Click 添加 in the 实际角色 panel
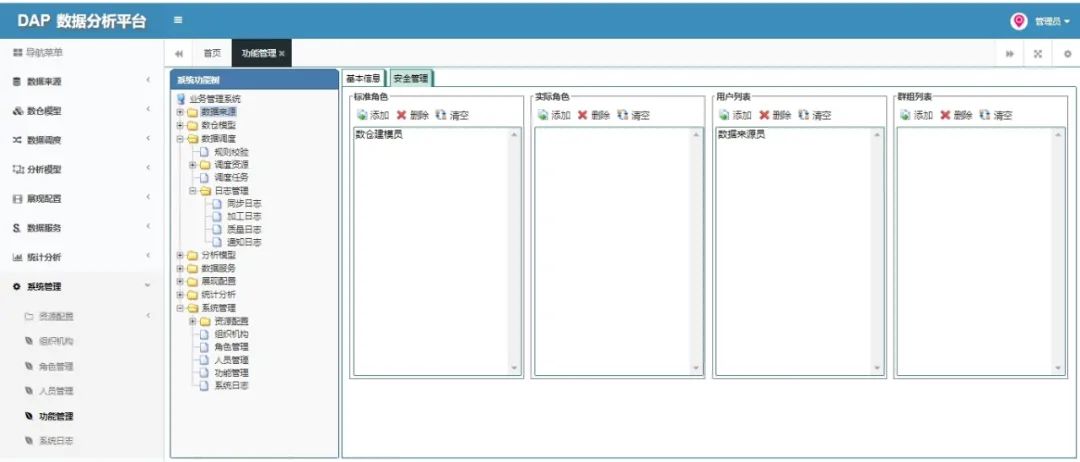This screenshot has width=1080, height=462. tap(554, 115)
